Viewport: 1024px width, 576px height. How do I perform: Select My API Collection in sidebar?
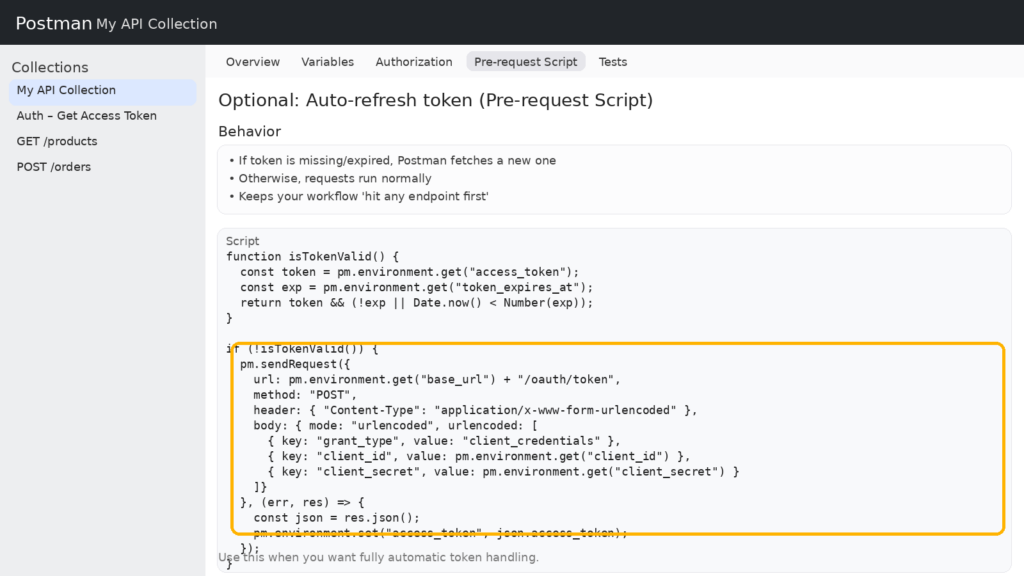pos(66,91)
